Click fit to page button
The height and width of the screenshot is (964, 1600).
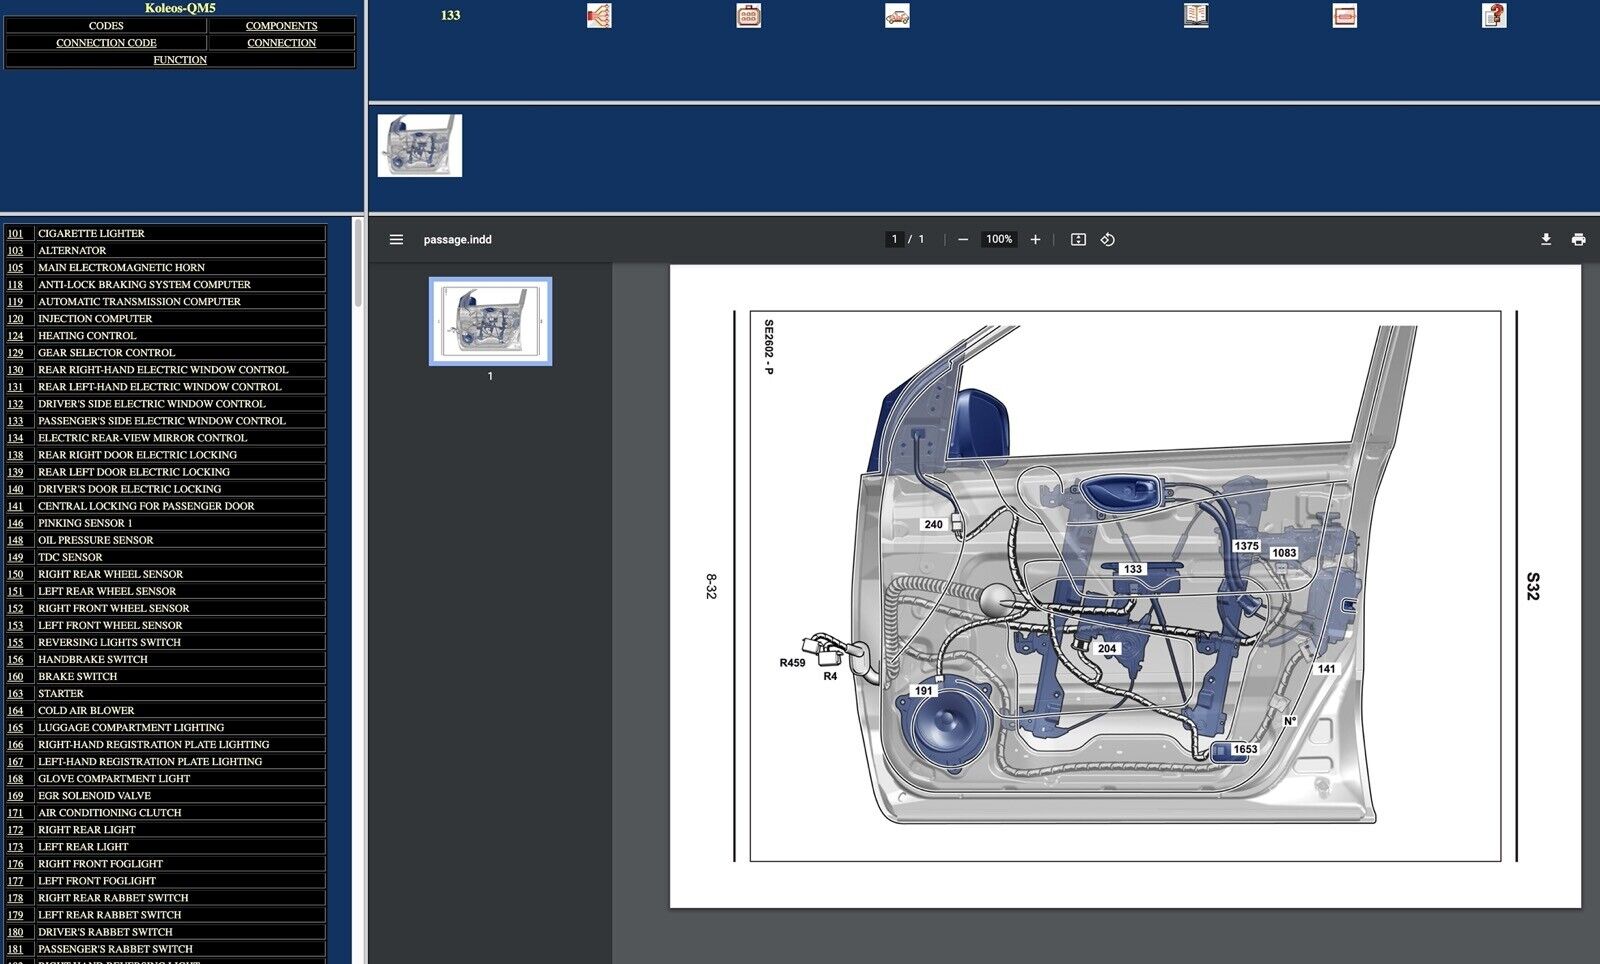(1078, 240)
